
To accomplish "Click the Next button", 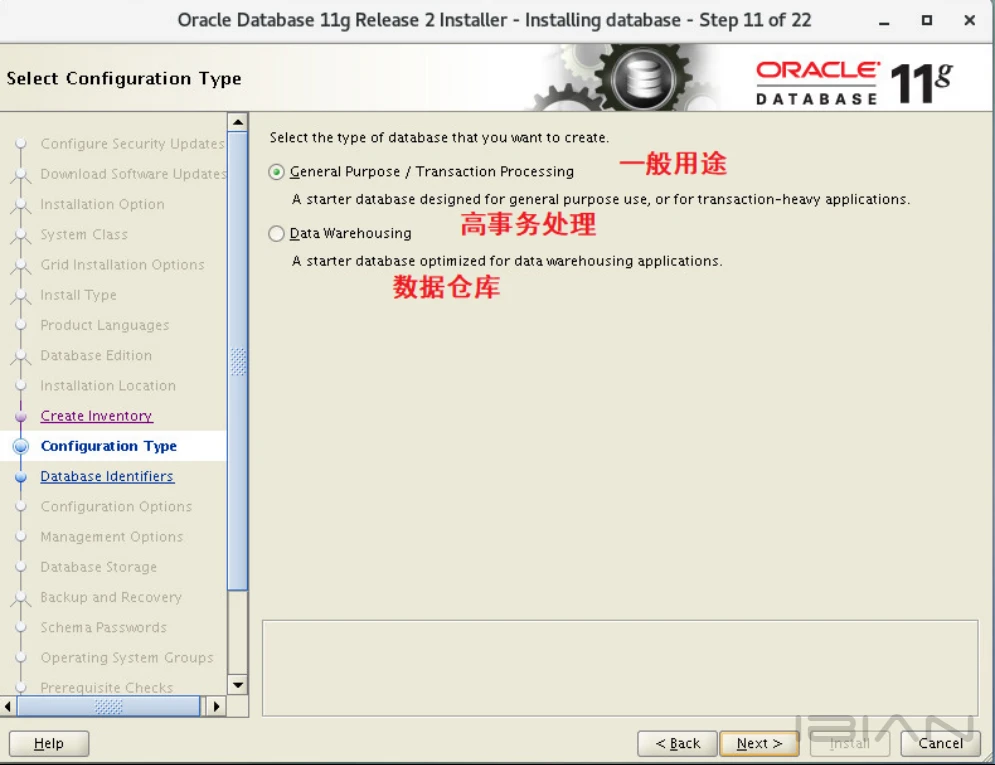I will pos(759,743).
